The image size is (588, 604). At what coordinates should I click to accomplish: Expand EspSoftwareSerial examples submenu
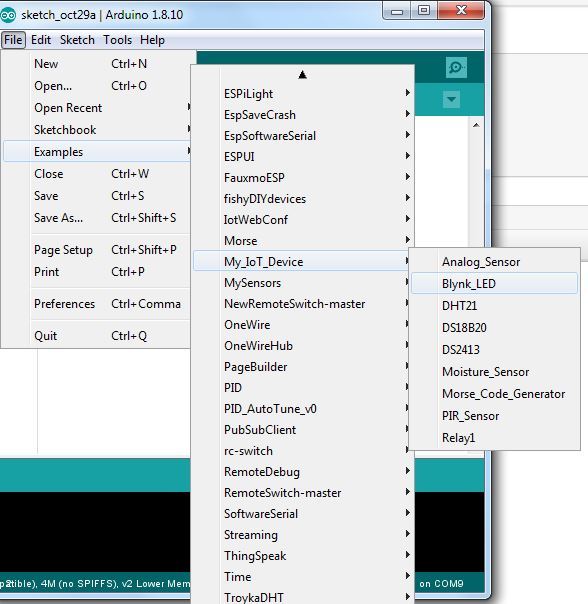click(x=302, y=136)
